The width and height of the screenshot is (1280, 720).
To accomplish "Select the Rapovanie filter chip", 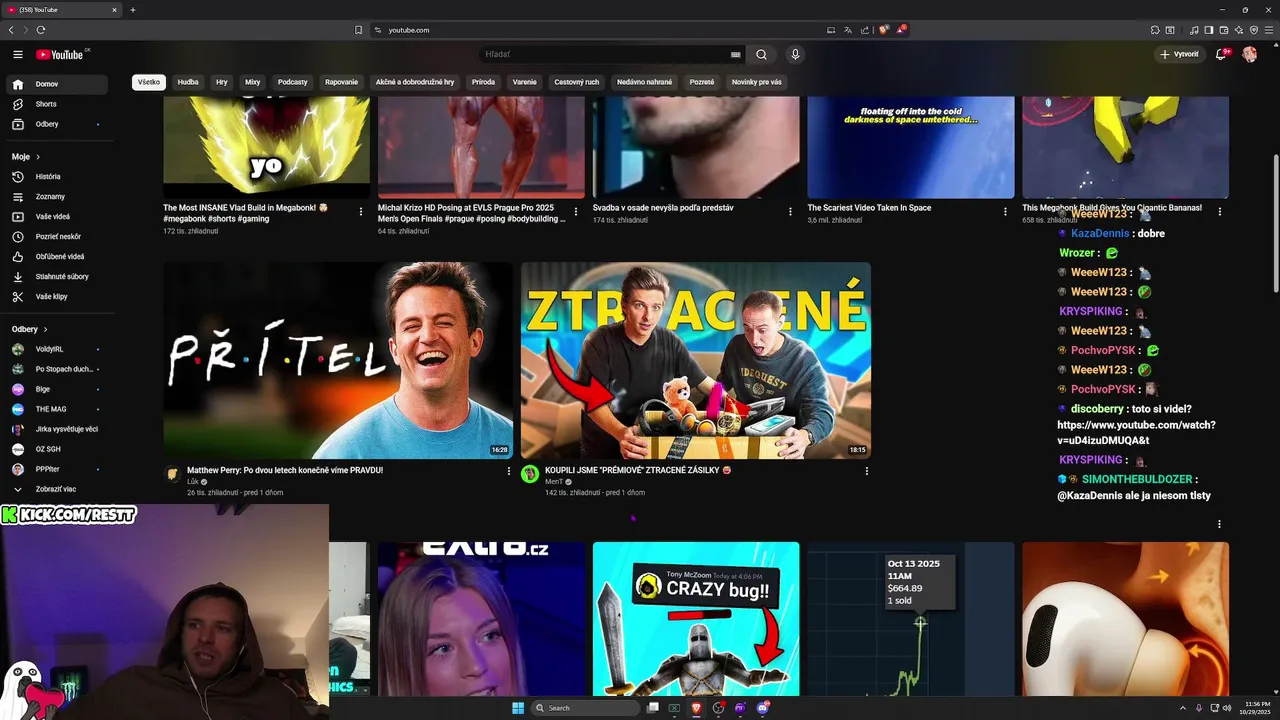I will (x=341, y=82).
